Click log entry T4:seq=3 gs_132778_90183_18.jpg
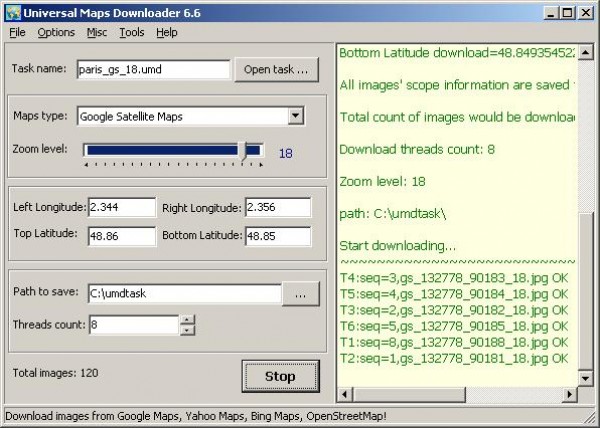Viewport: 600px width, 428px height. click(454, 278)
